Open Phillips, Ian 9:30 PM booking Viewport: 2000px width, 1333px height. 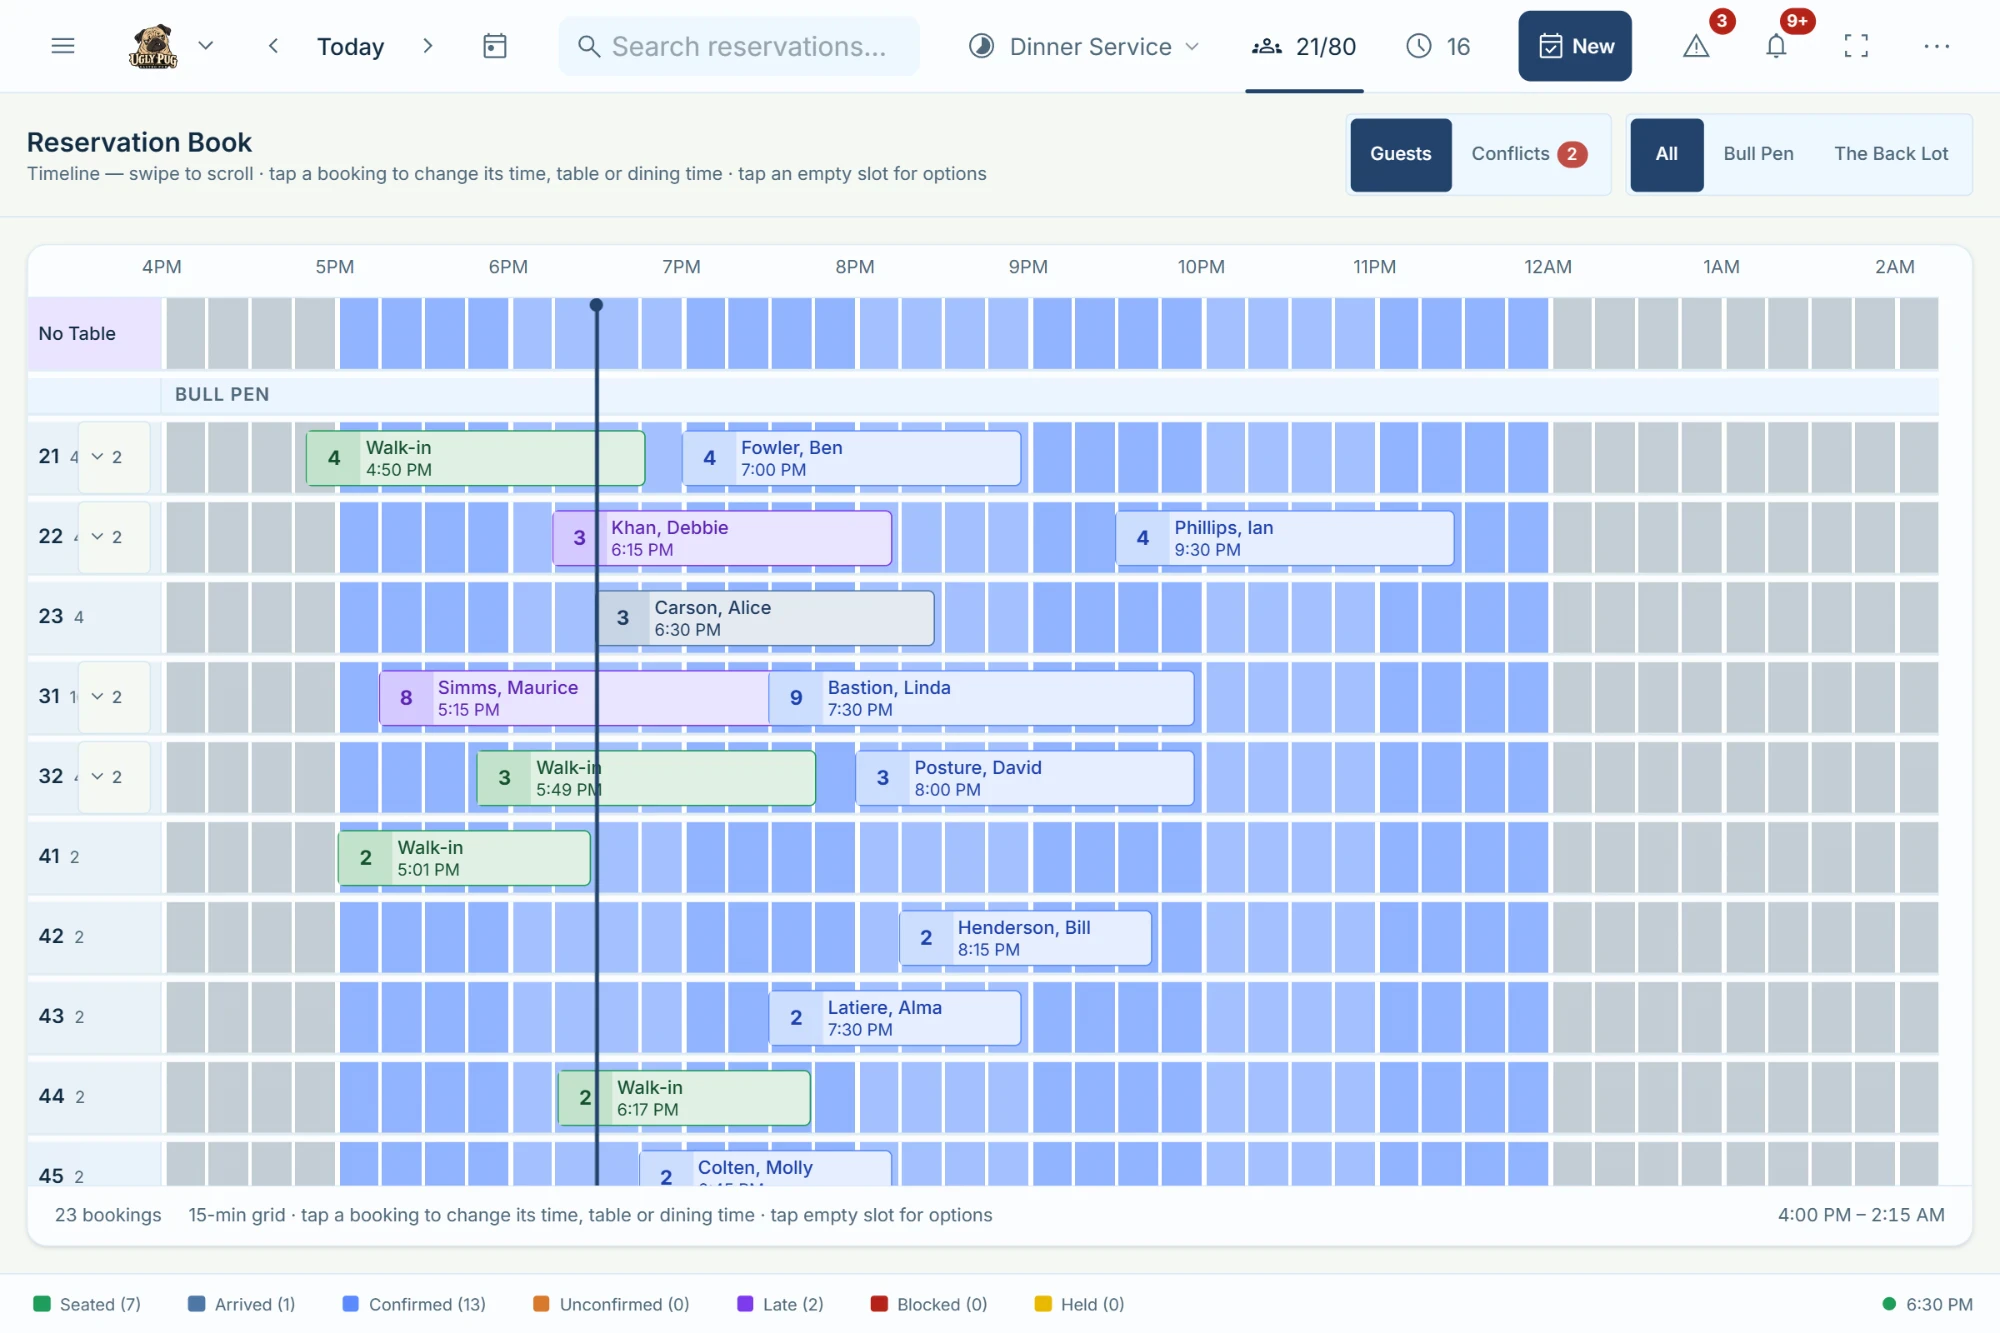1285,538
